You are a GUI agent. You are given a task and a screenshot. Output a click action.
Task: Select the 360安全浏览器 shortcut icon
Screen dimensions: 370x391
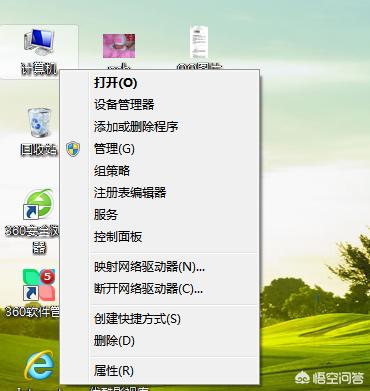pos(39,204)
